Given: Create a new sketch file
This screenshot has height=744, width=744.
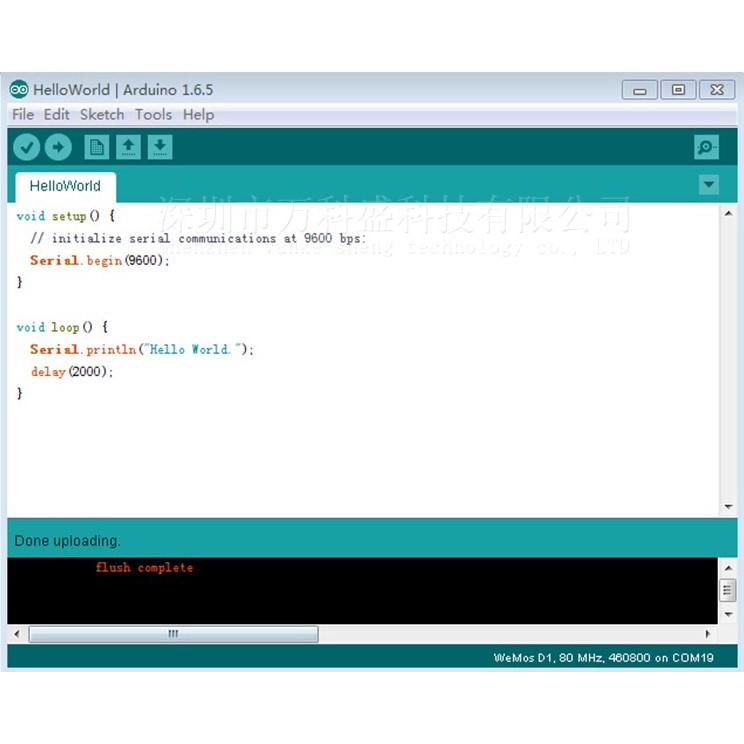Looking at the screenshot, I should (97, 147).
